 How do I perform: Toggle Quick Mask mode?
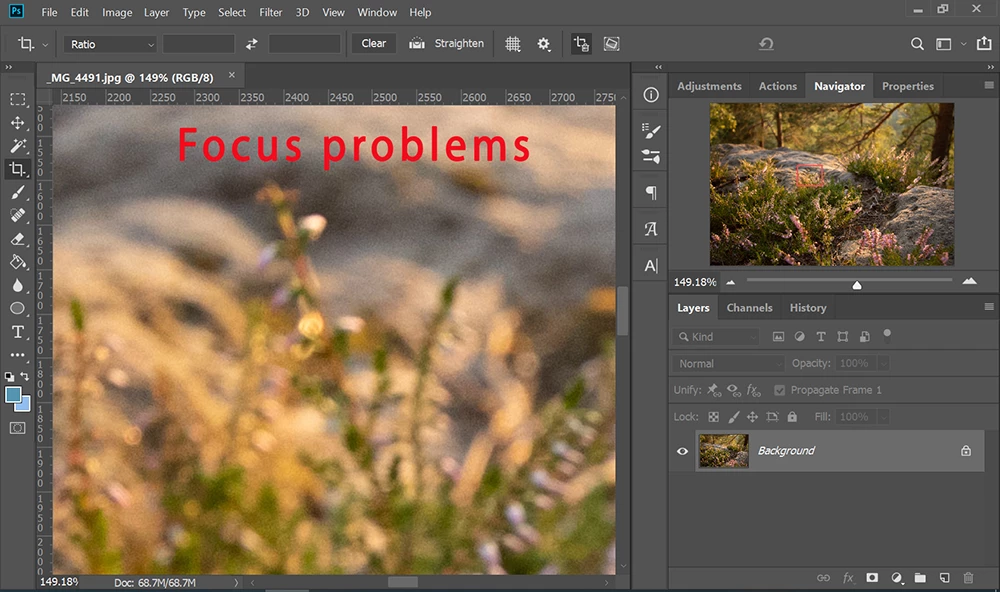[x=18, y=427]
